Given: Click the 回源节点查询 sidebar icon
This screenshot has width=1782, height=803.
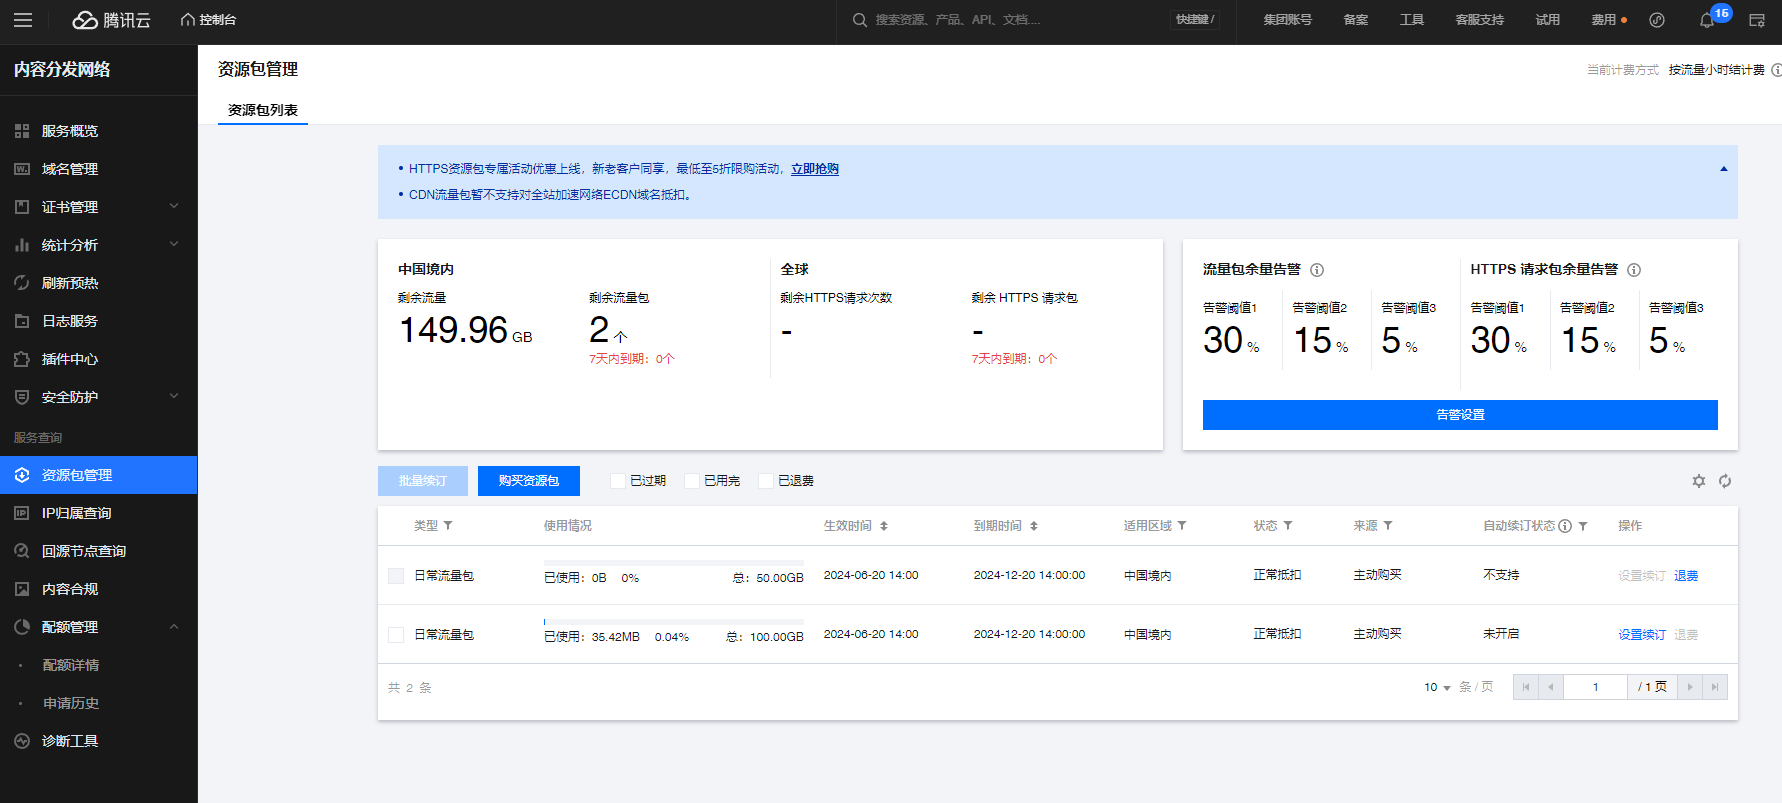Looking at the screenshot, I should [22, 551].
